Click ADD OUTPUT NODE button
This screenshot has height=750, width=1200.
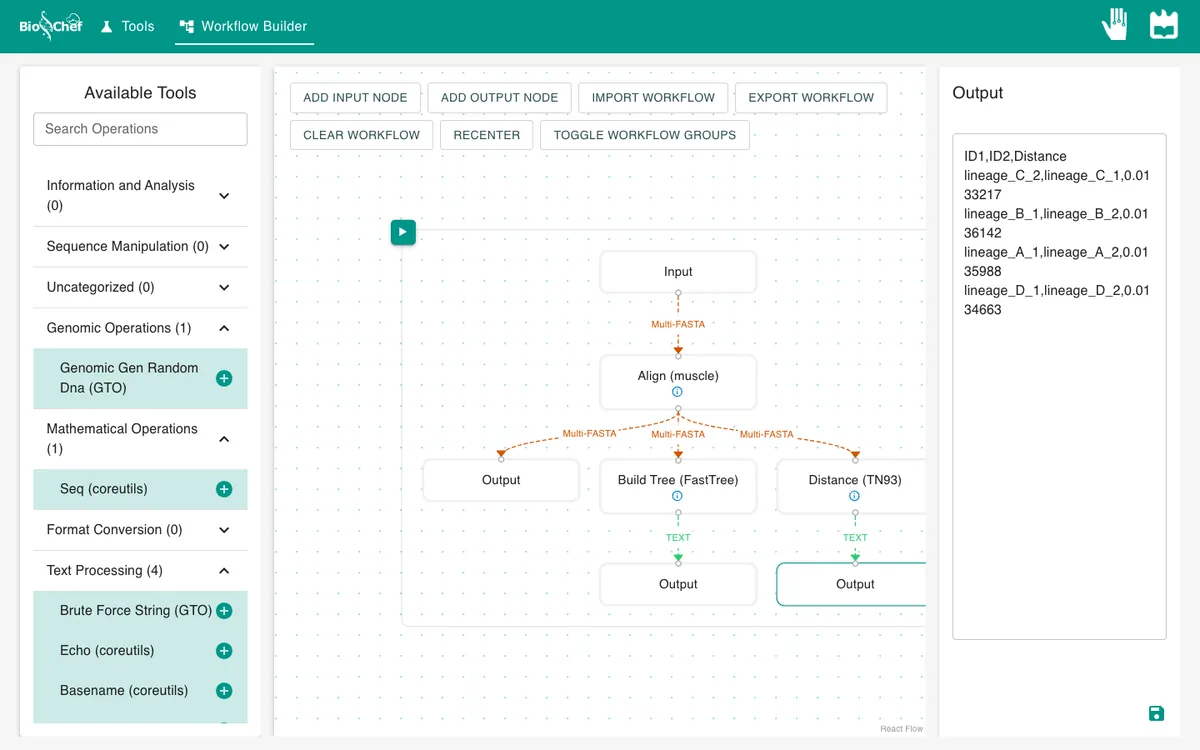500,98
